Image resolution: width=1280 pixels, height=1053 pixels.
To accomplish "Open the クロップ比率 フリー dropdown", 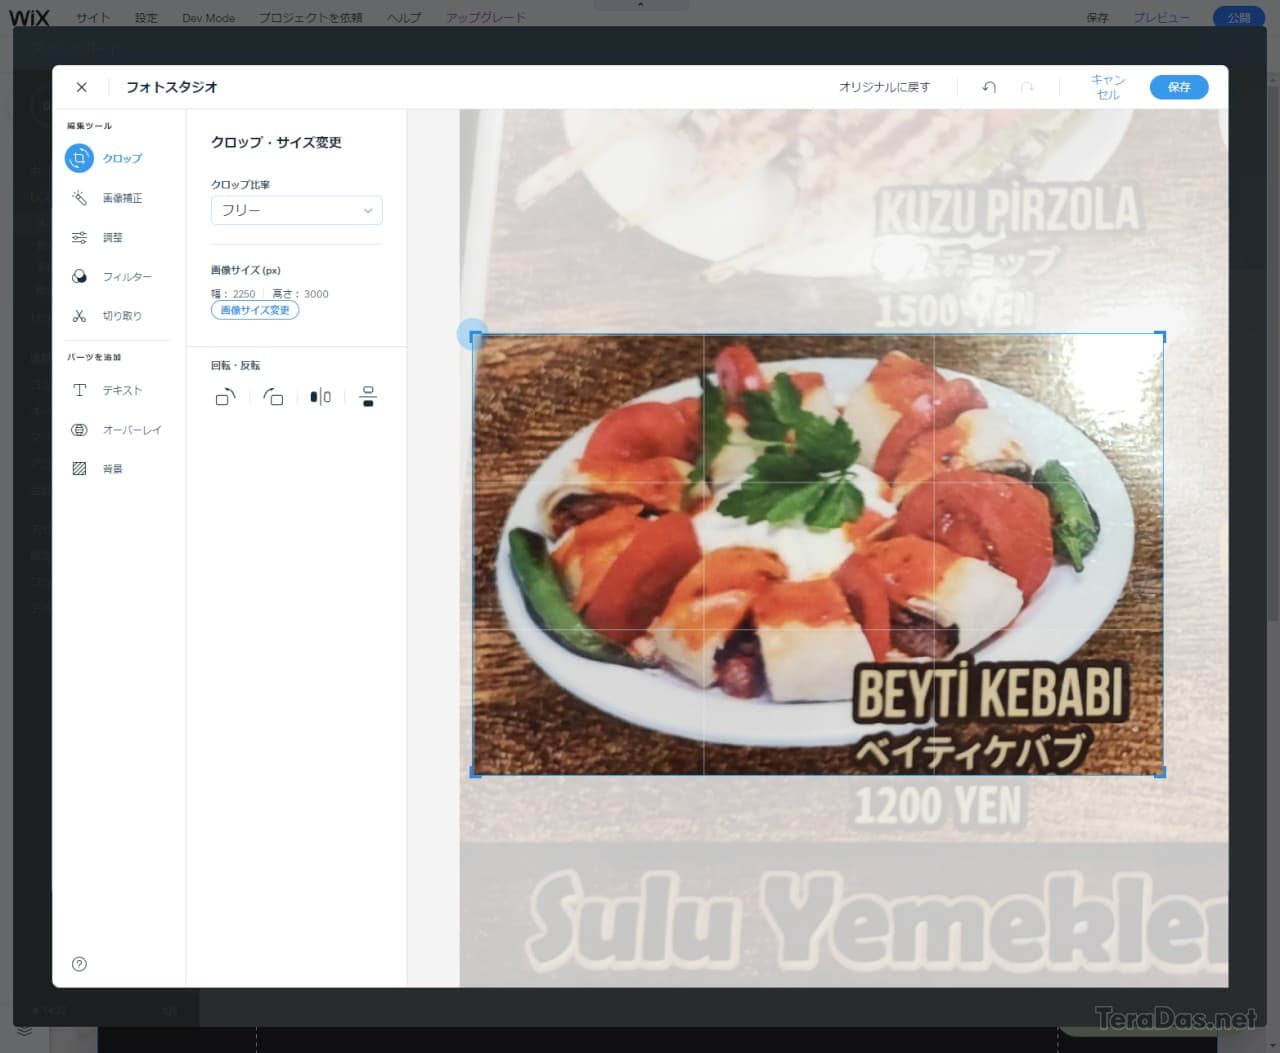I will (x=297, y=210).
